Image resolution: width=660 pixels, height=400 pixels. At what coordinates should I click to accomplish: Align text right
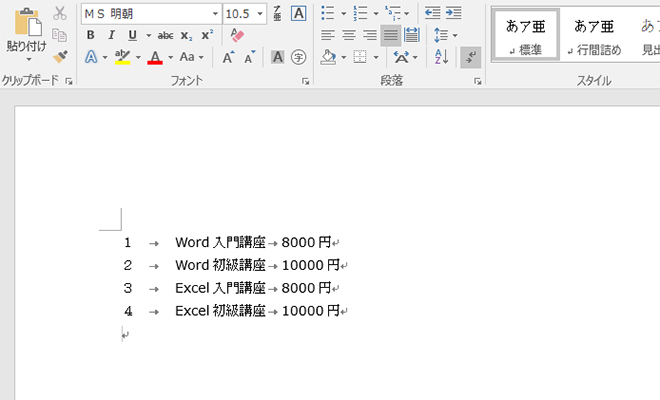pyautogui.click(x=370, y=35)
